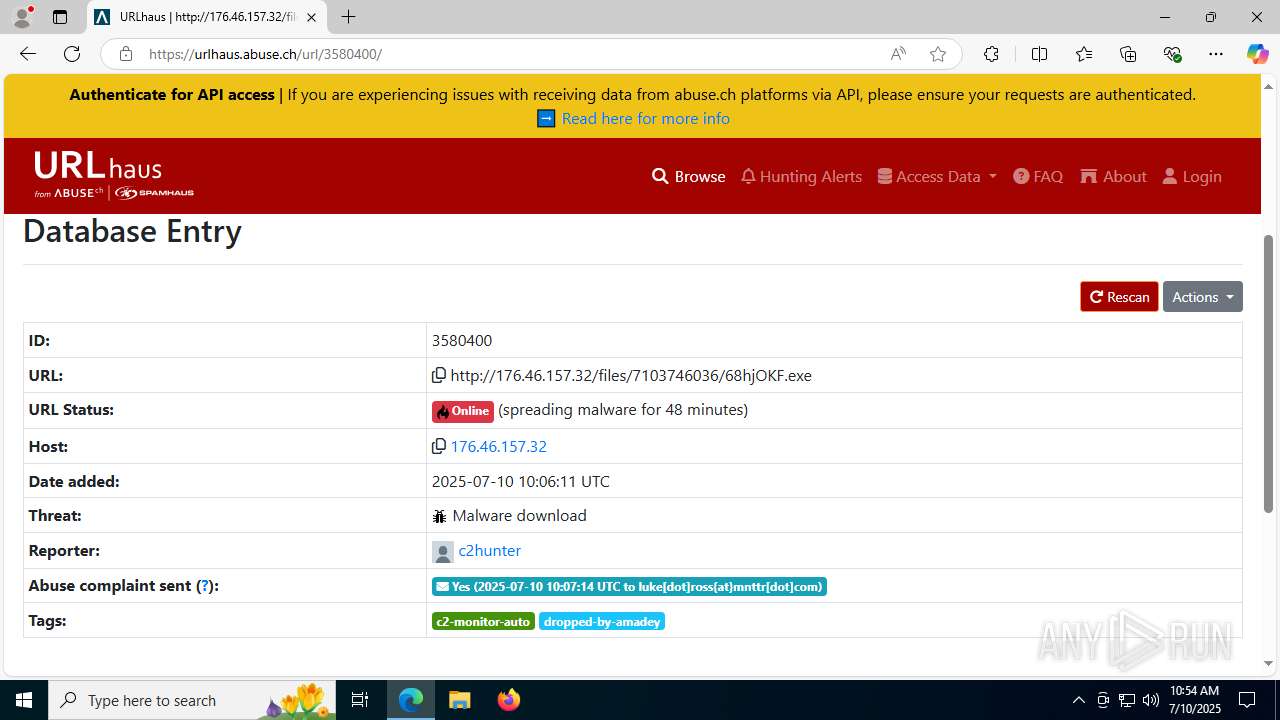The height and width of the screenshot is (720, 1280).
Task: Activate Read aloud icon in address bar
Action: 898,54
